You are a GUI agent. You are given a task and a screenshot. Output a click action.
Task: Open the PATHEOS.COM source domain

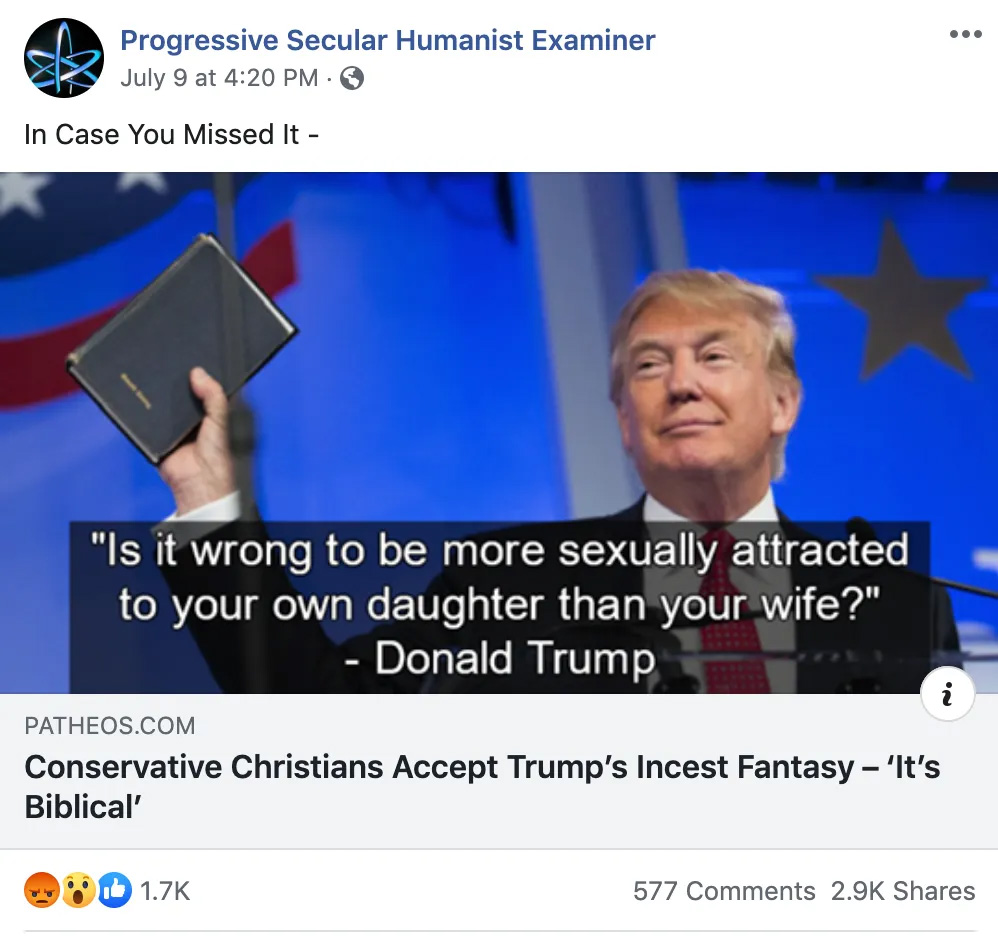coord(109,726)
